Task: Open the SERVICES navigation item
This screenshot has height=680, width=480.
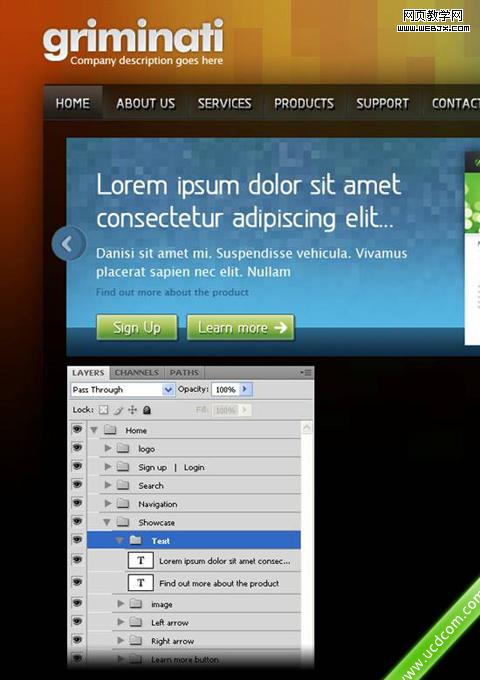Action: (225, 103)
